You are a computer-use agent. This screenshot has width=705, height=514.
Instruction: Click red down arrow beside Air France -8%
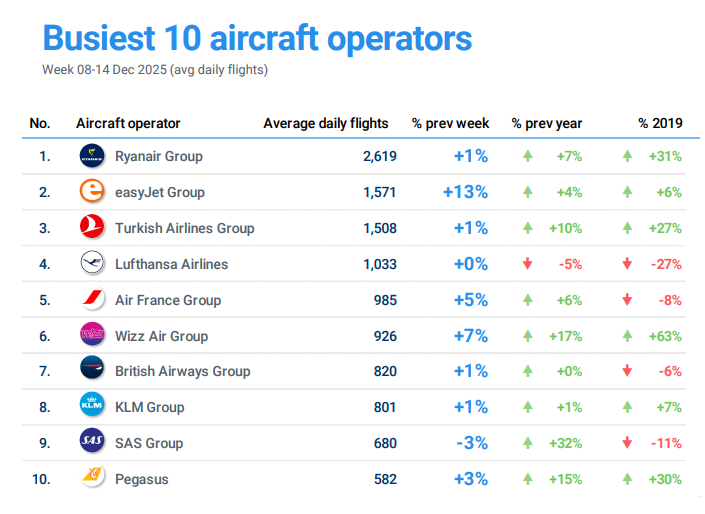(627, 300)
